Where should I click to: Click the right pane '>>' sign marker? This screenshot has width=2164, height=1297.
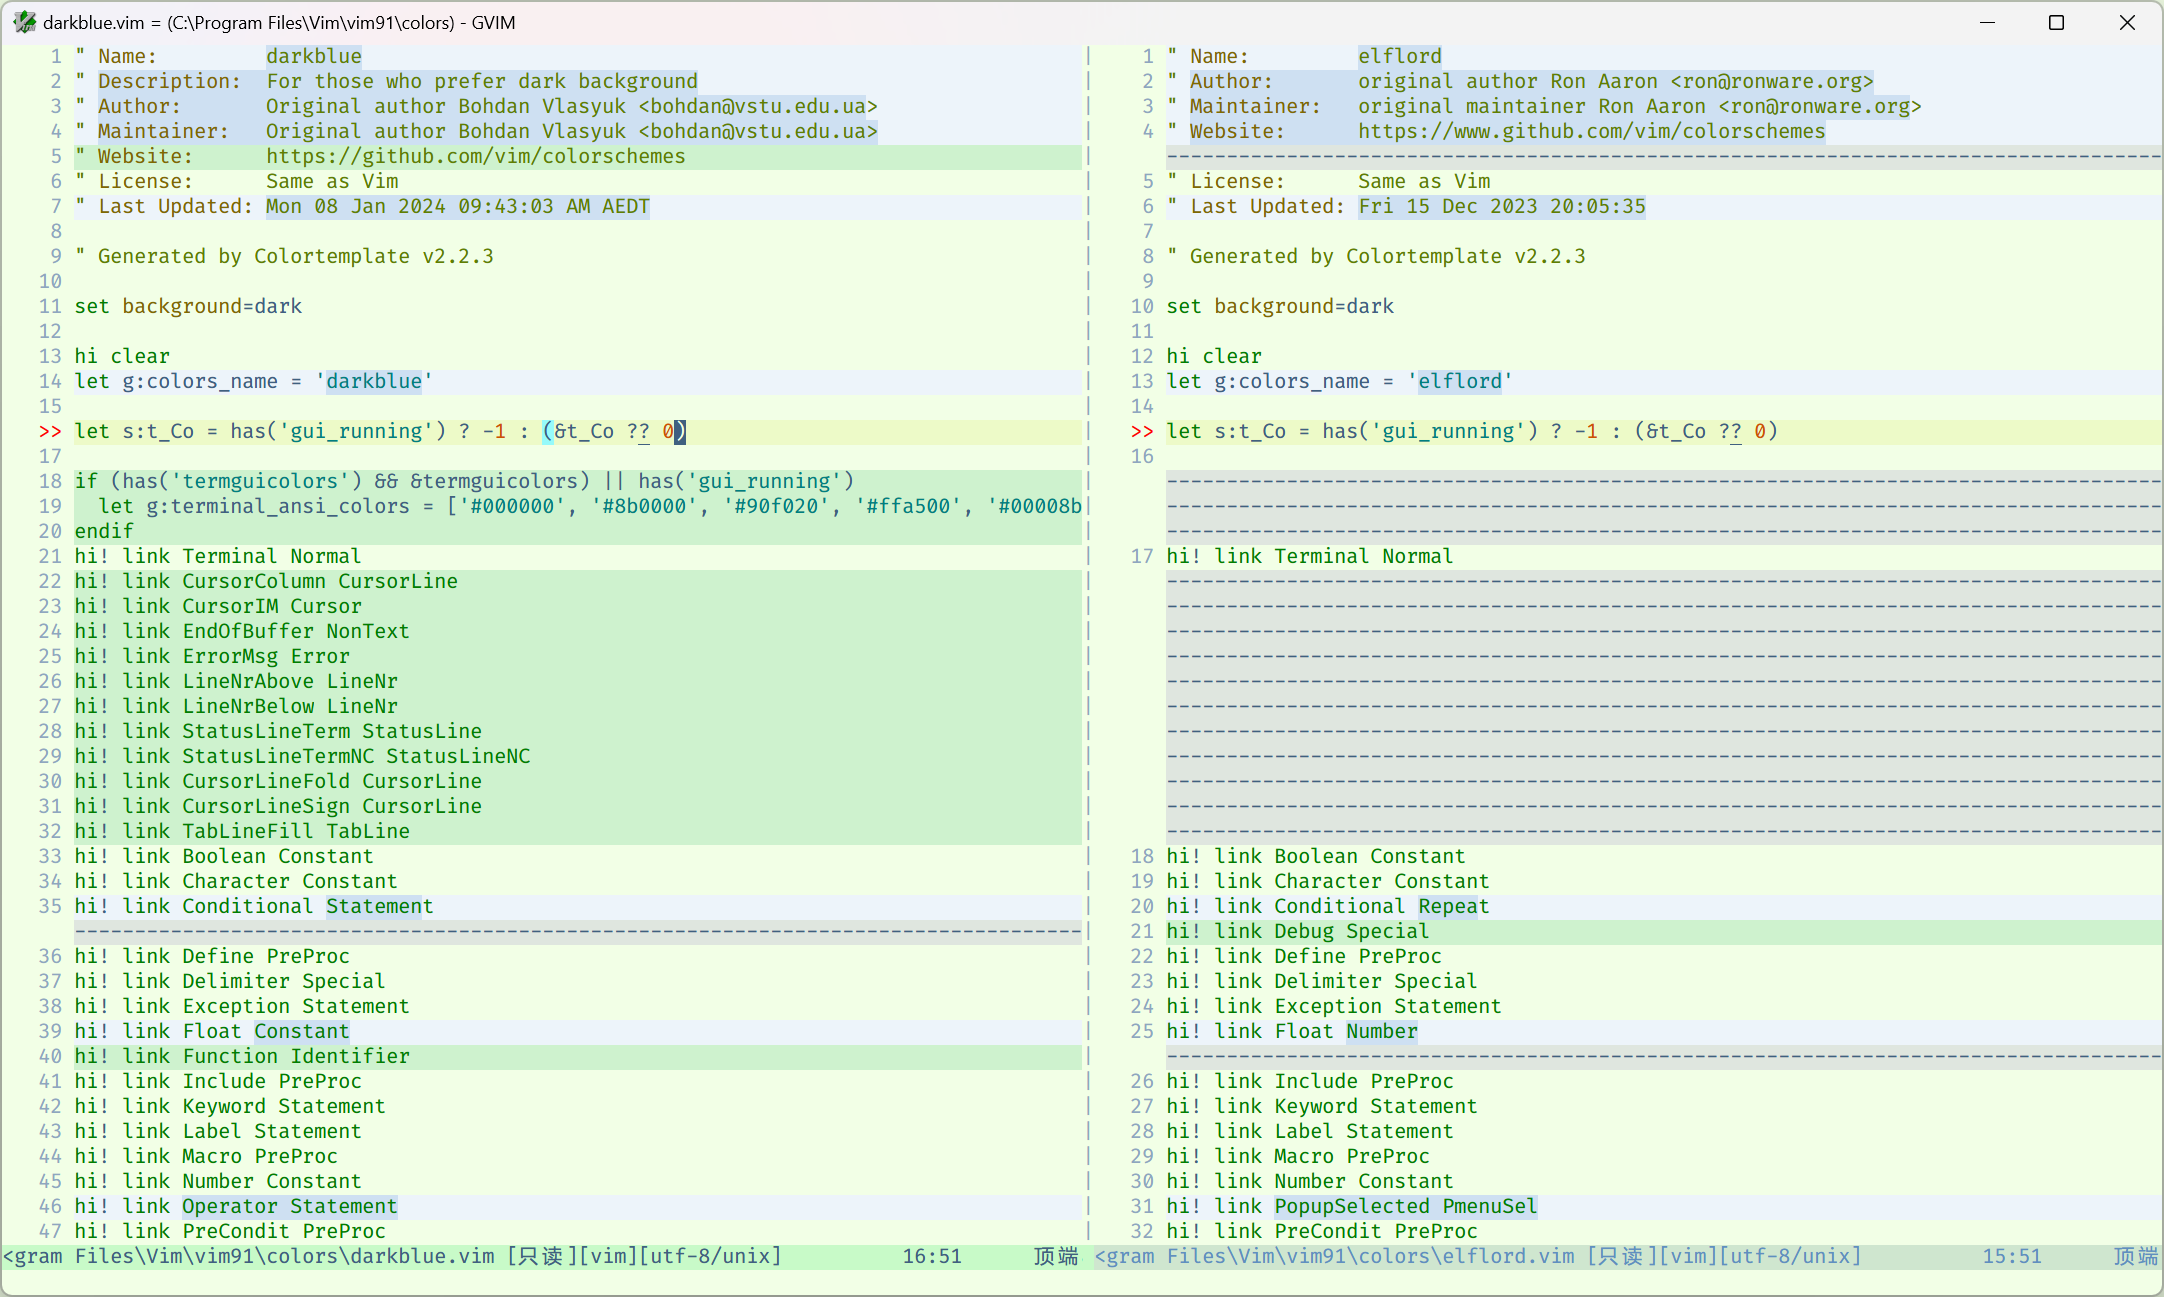pos(1142,432)
